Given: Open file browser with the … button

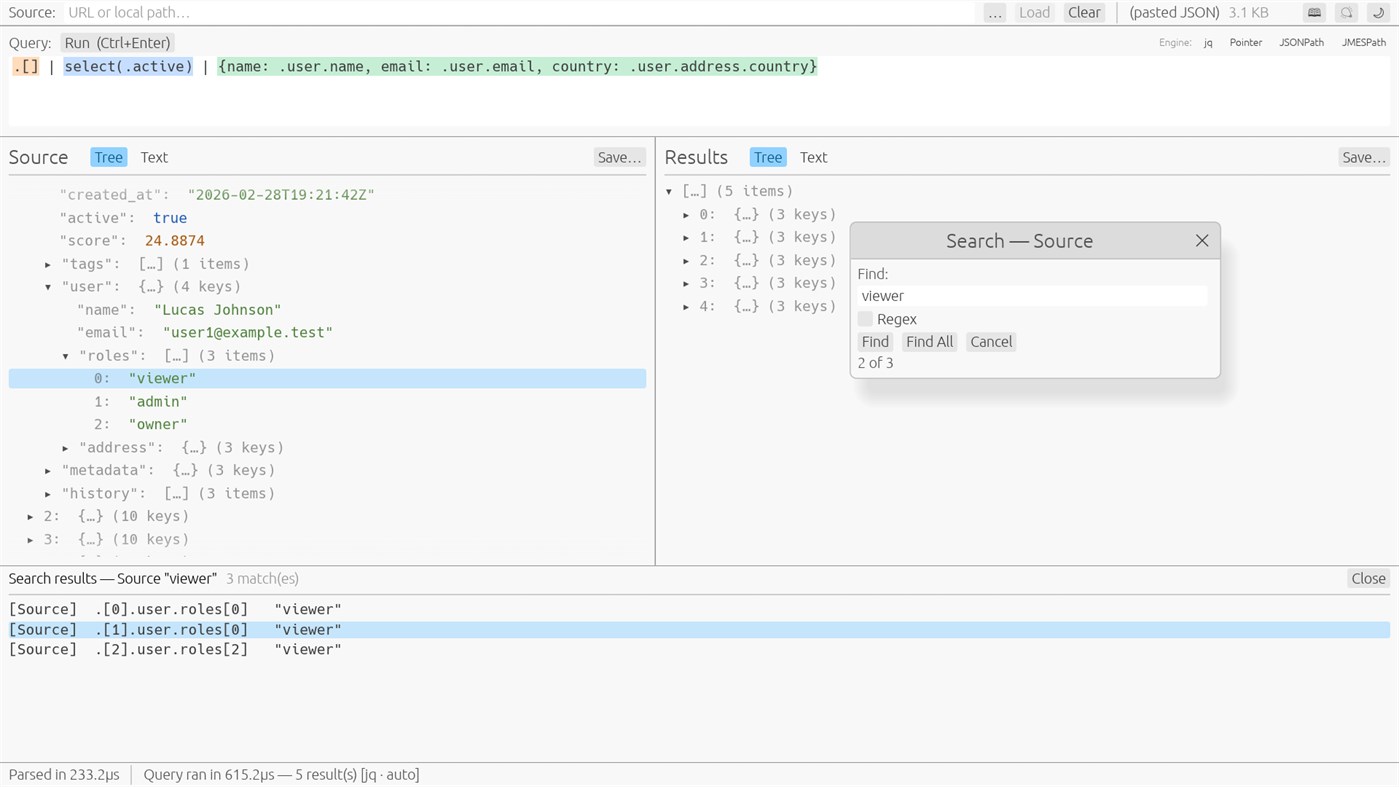Looking at the screenshot, I should [x=994, y=13].
